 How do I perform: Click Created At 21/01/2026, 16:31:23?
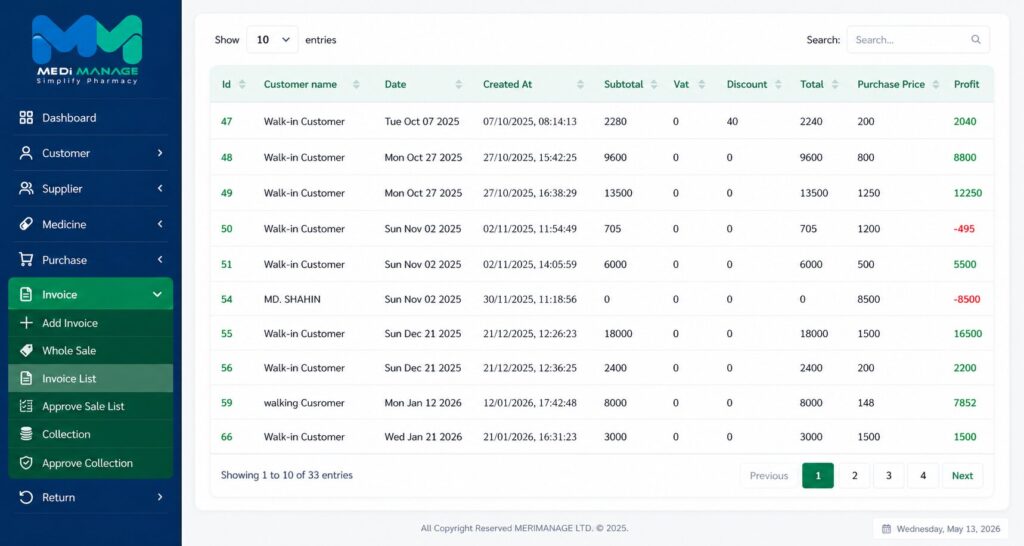pyautogui.click(x=530, y=437)
